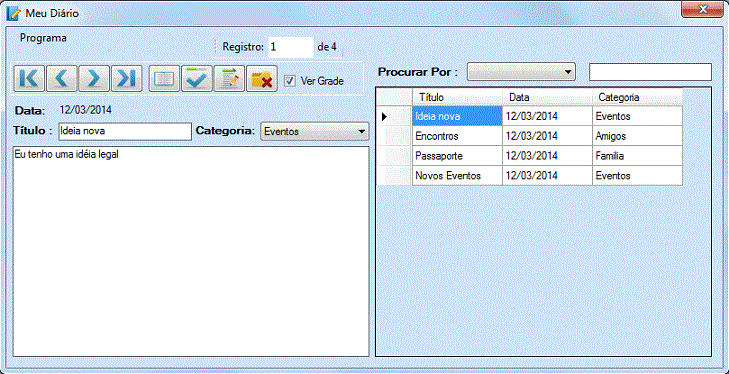729x374 pixels.
Task: Go to the previous record
Action: (62, 78)
